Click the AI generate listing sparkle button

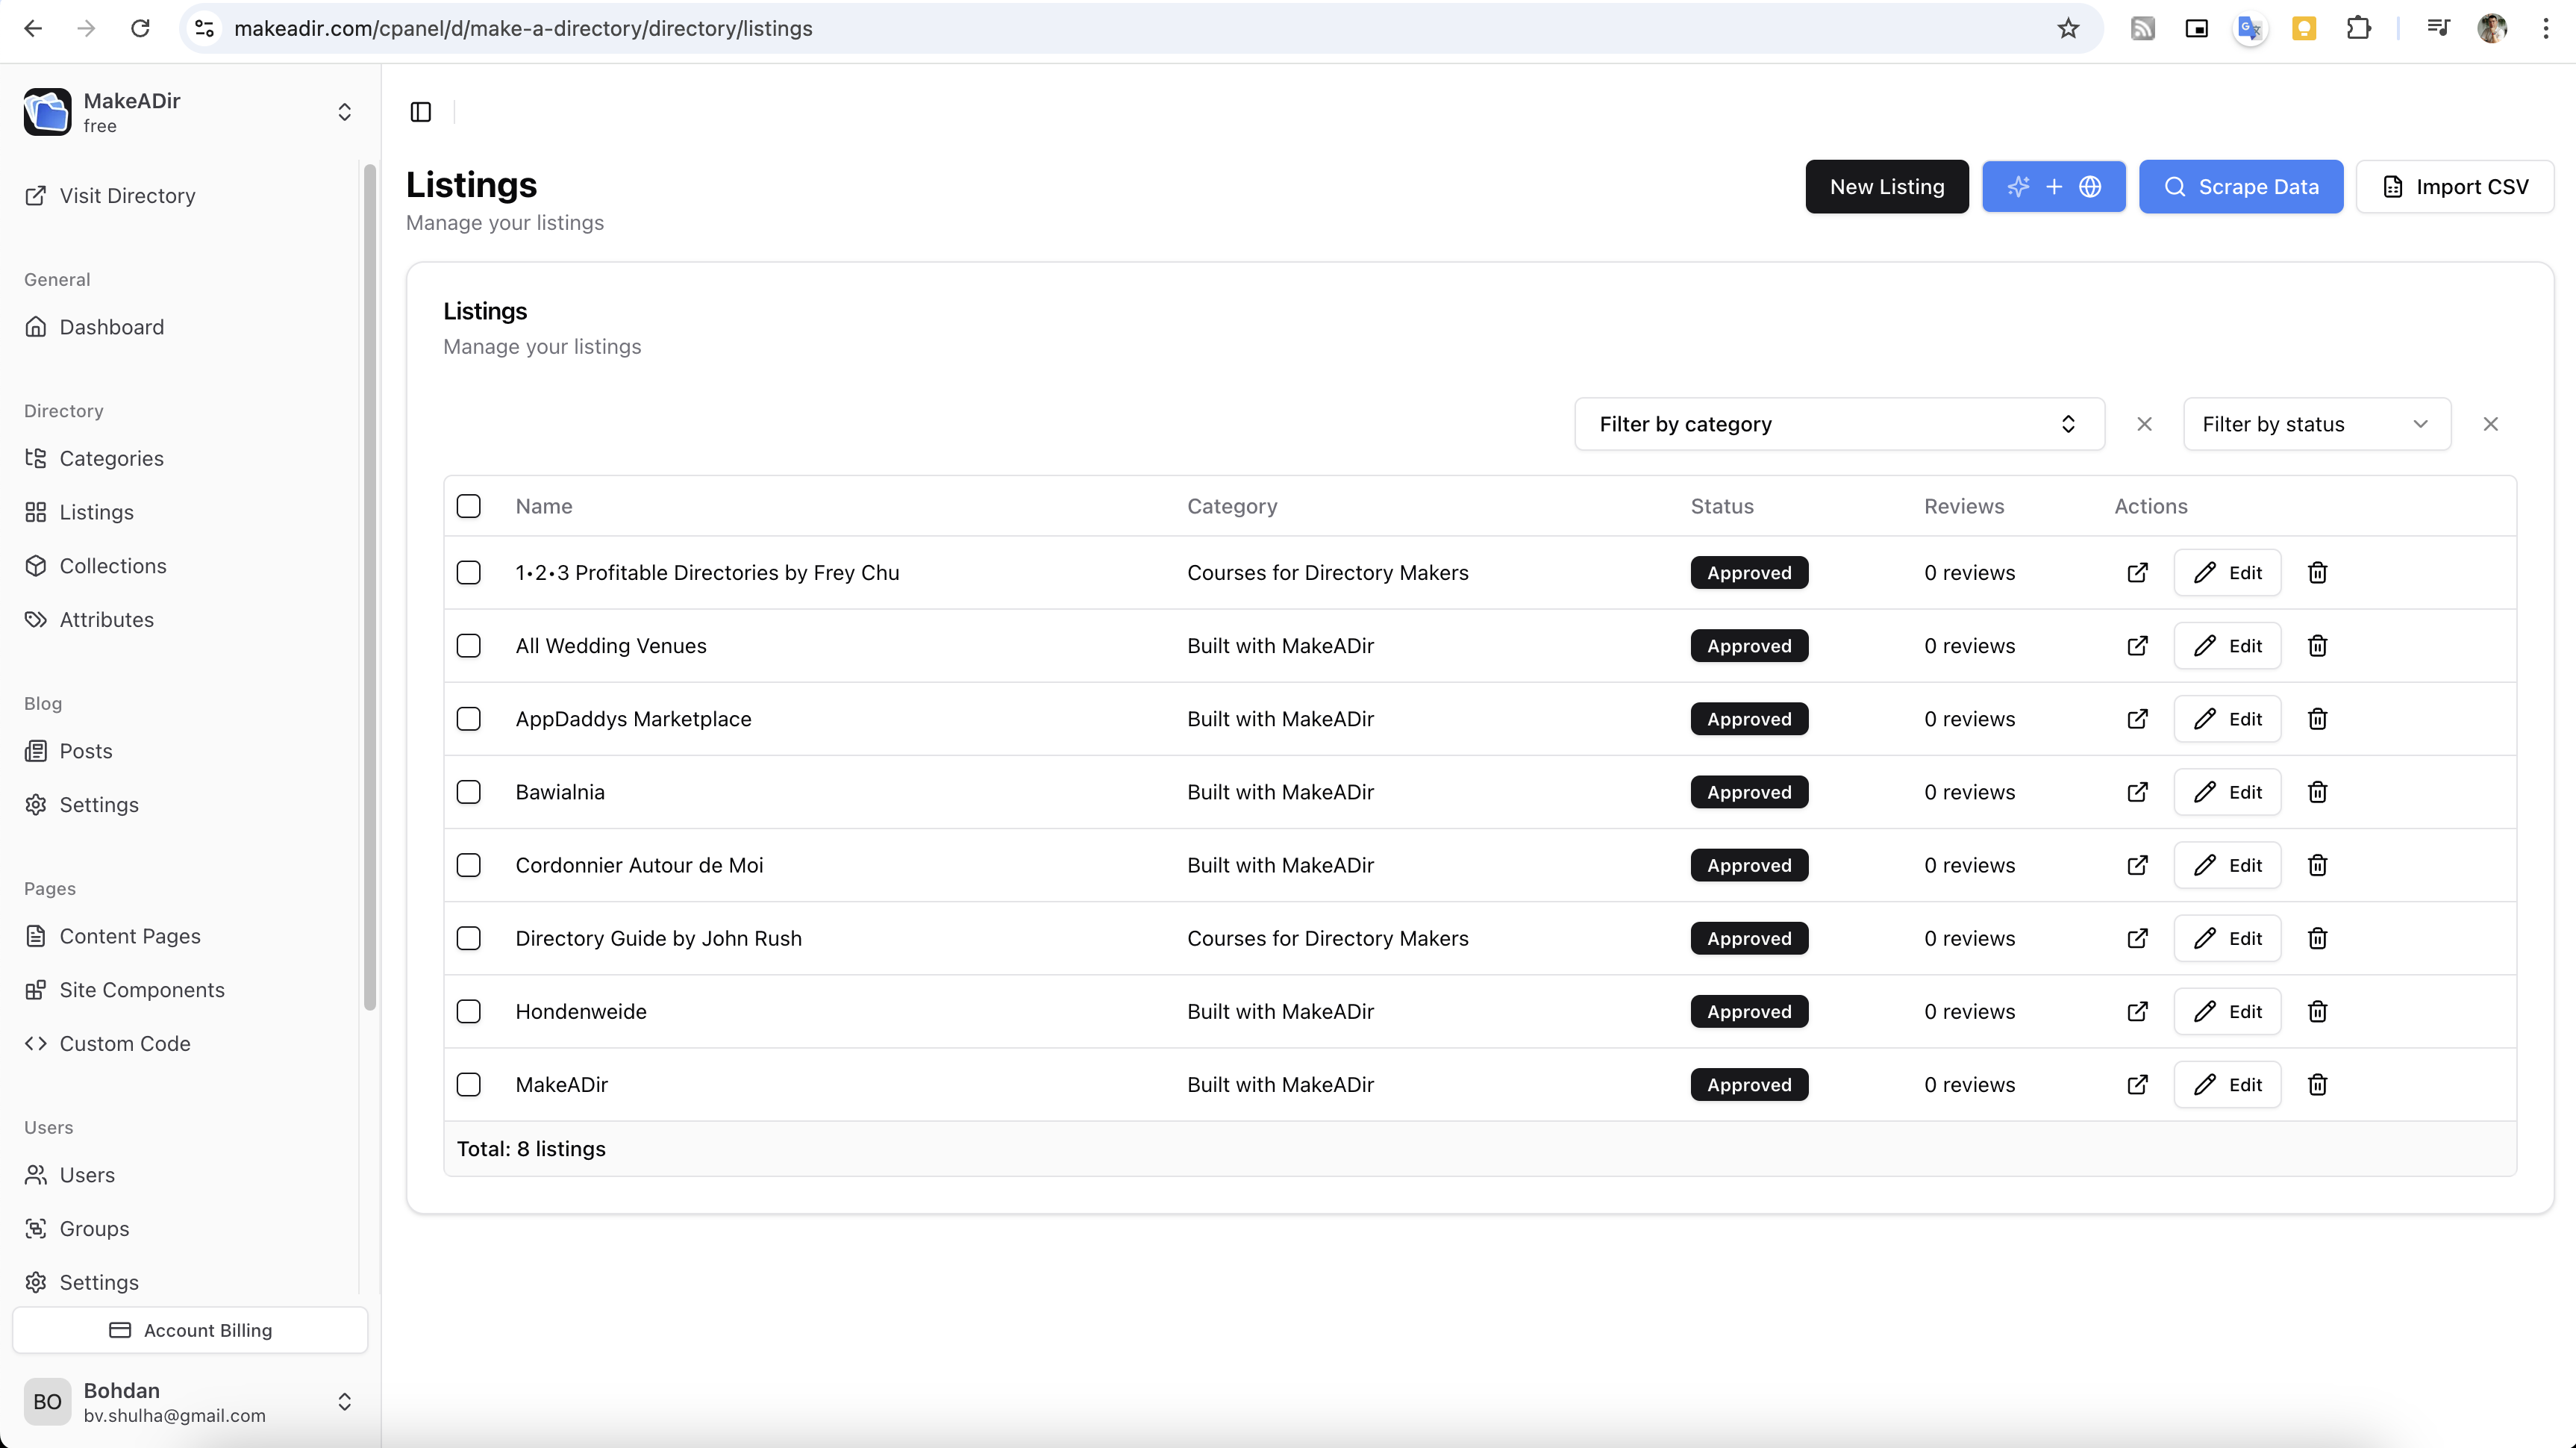point(2053,187)
